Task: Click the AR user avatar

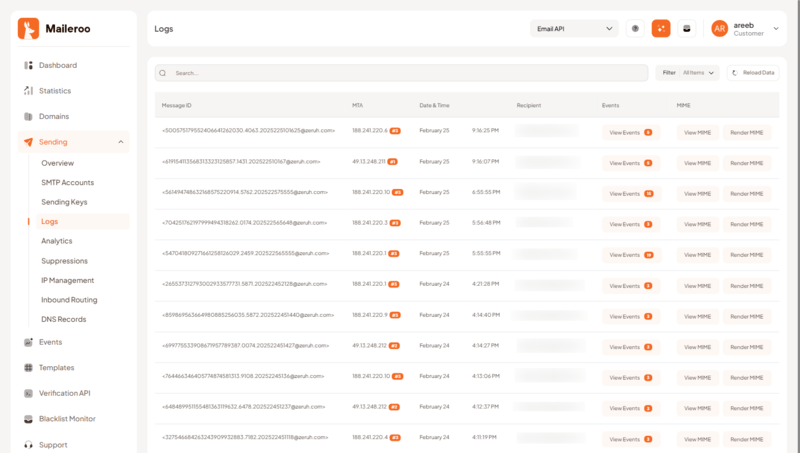Action: click(719, 29)
